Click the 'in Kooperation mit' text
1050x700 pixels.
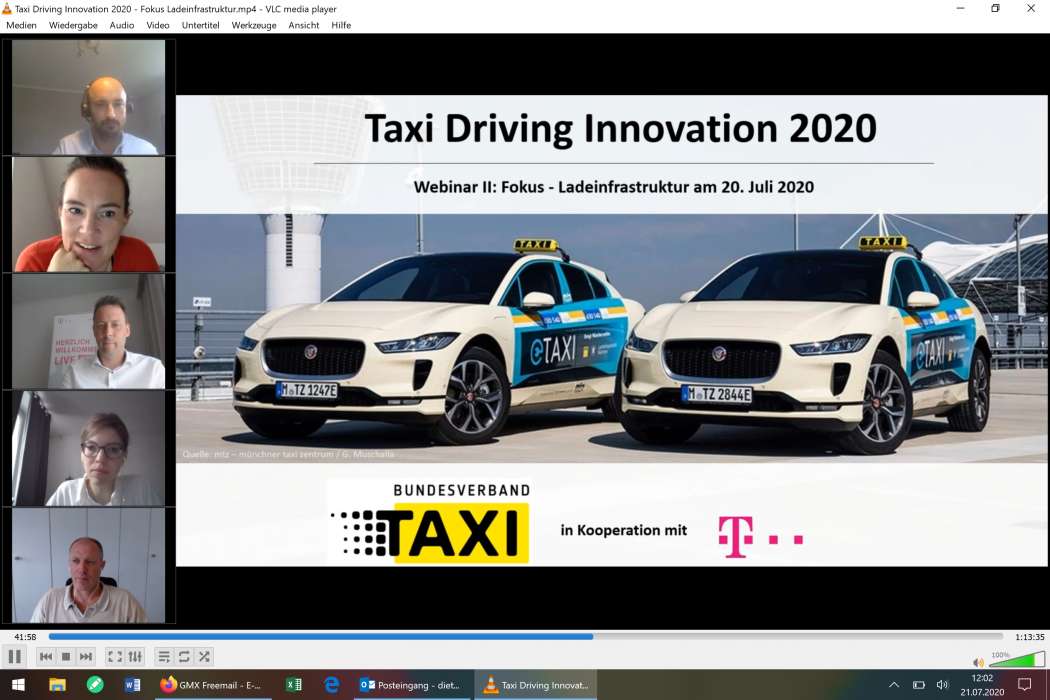(623, 530)
